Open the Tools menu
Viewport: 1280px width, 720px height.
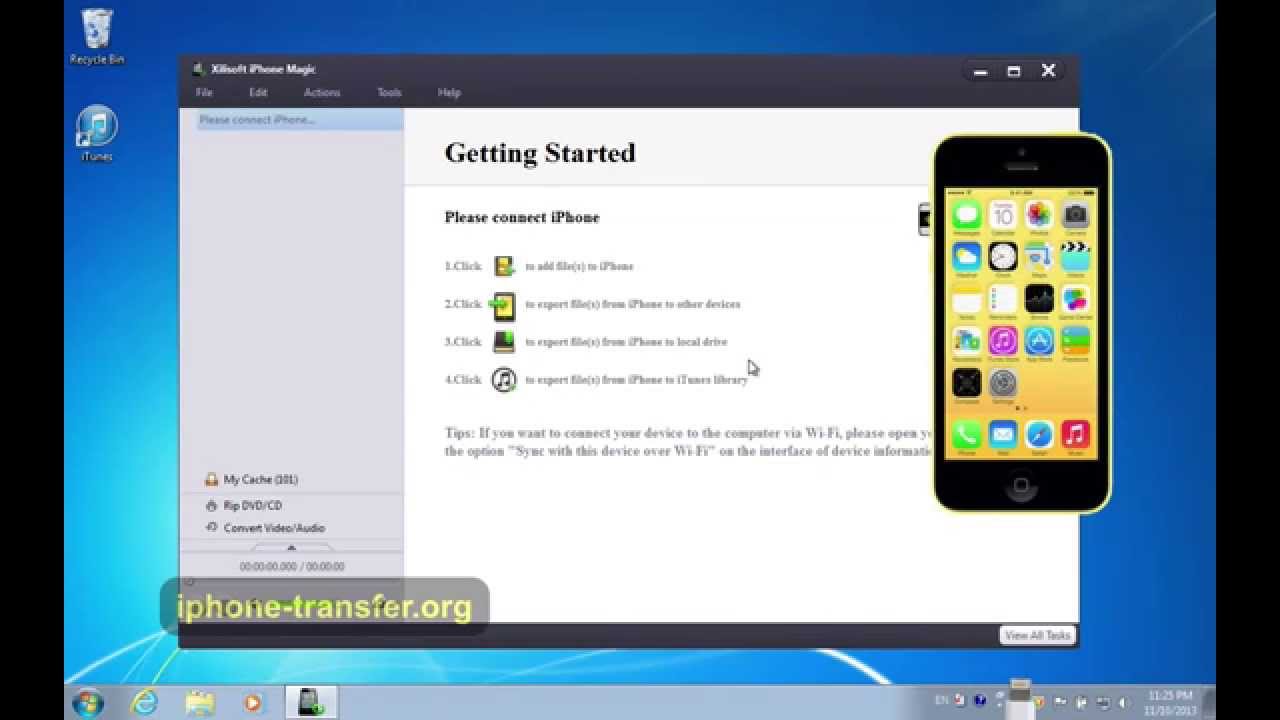389,92
